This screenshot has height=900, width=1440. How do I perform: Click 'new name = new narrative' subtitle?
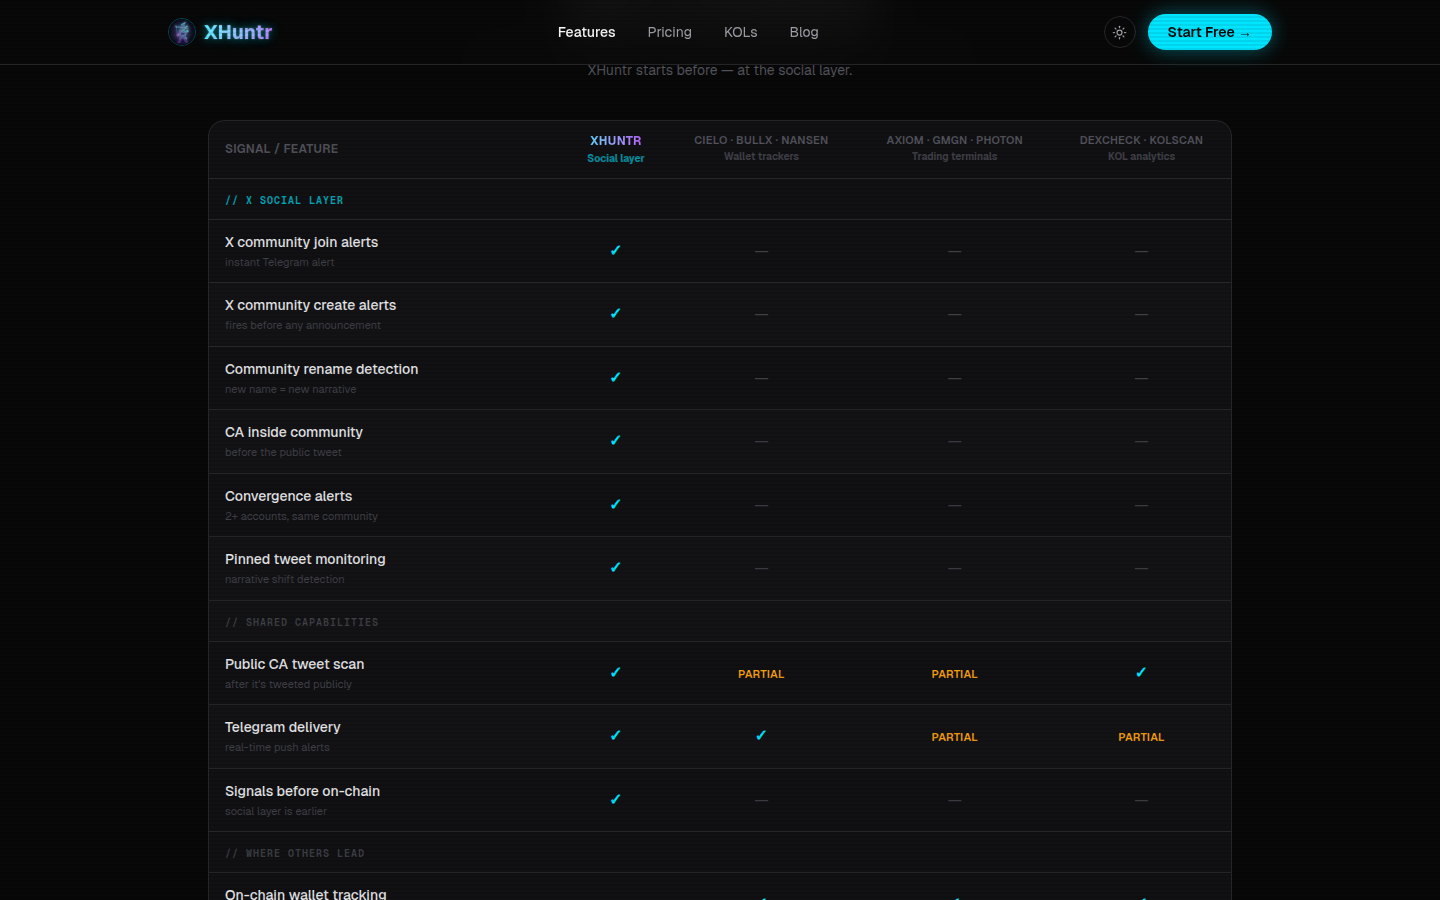tap(290, 389)
